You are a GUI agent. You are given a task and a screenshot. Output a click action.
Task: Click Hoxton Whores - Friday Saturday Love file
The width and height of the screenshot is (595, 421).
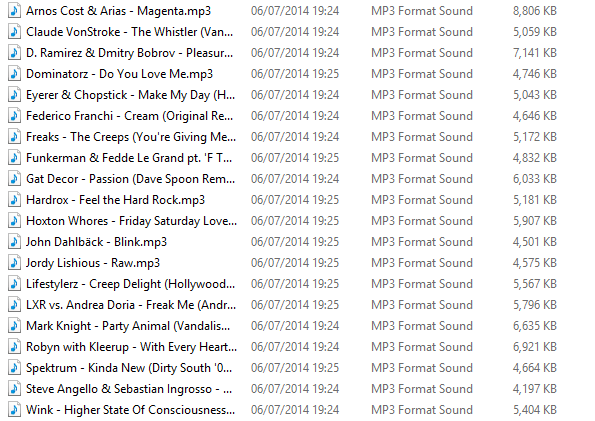pyautogui.click(x=131, y=221)
